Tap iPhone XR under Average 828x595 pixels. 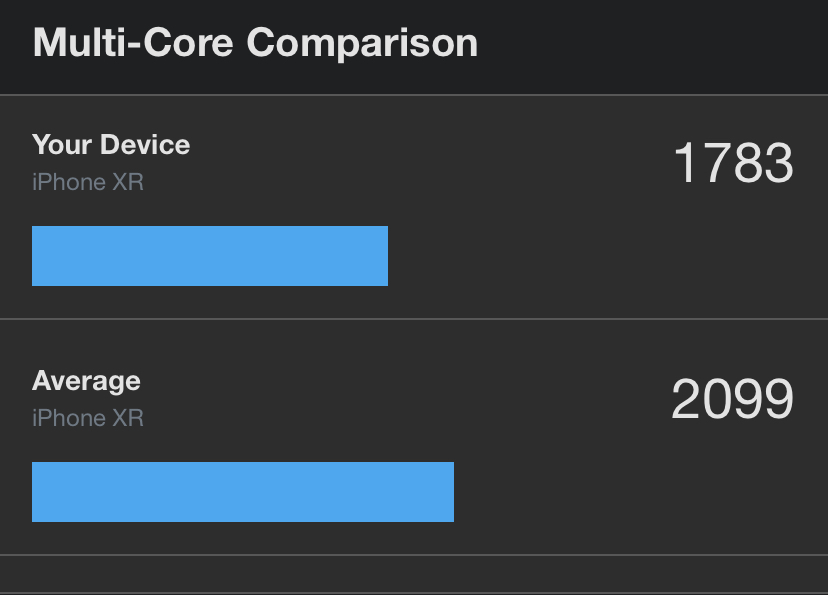click(x=88, y=418)
